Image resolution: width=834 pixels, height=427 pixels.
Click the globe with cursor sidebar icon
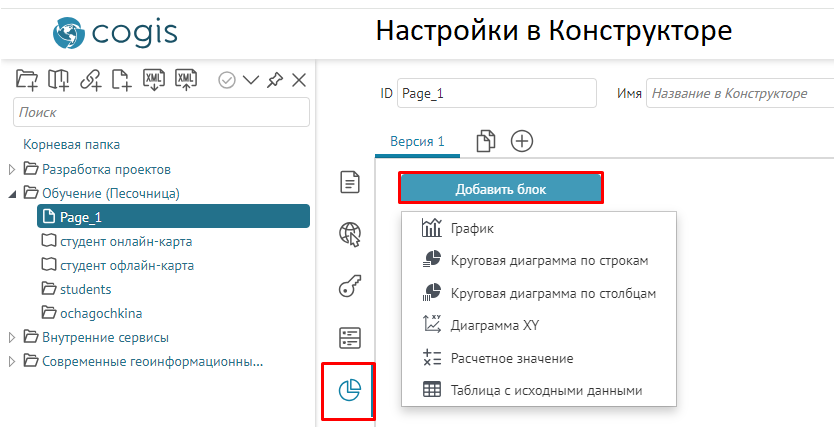click(349, 234)
